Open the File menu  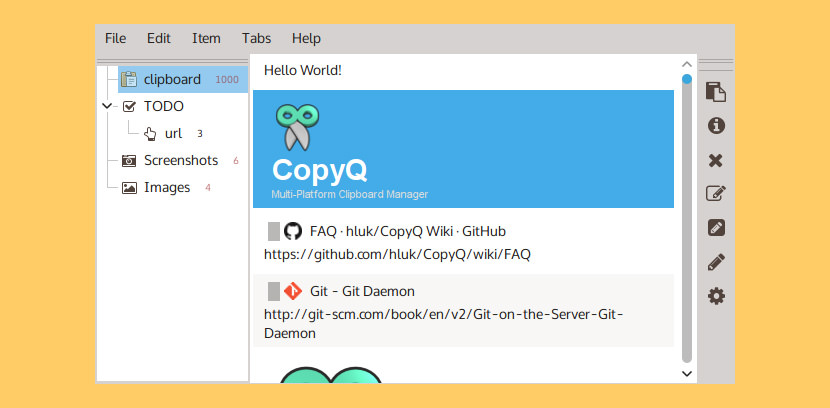click(x=116, y=38)
